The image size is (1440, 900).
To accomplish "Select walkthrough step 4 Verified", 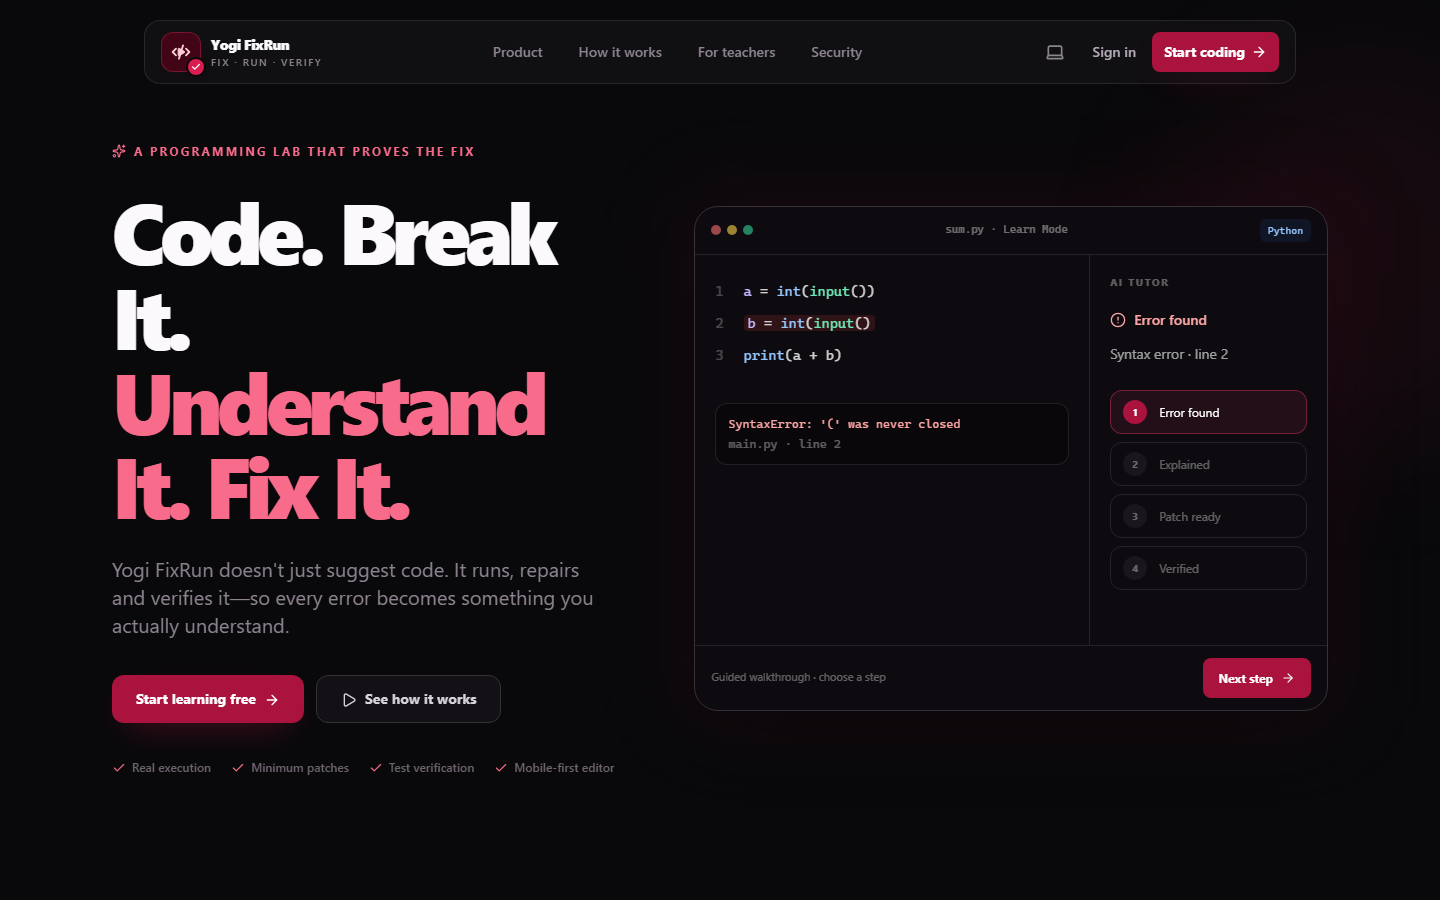I will coord(1208,568).
